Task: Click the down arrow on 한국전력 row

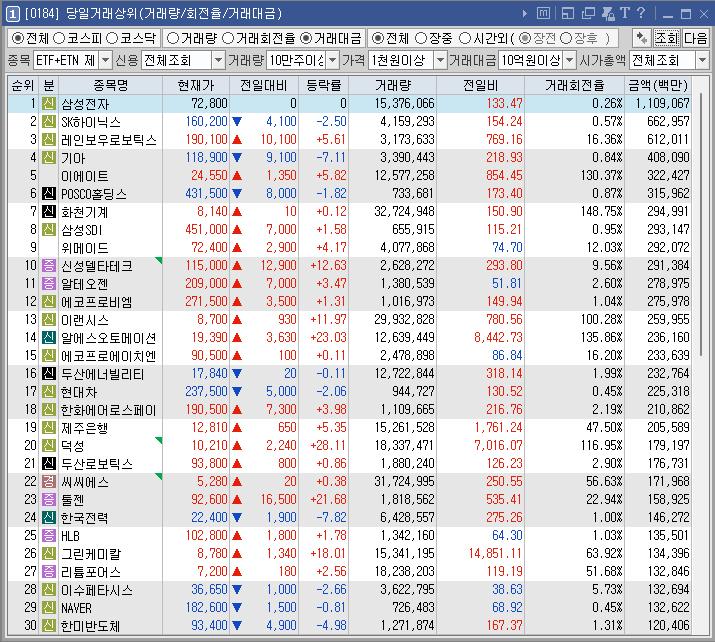Action: pos(237,518)
